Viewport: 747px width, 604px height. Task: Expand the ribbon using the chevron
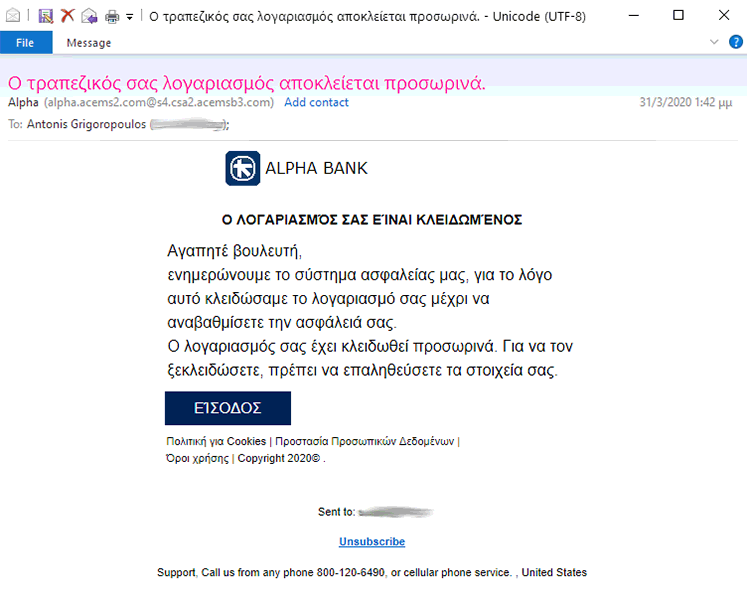(x=714, y=42)
